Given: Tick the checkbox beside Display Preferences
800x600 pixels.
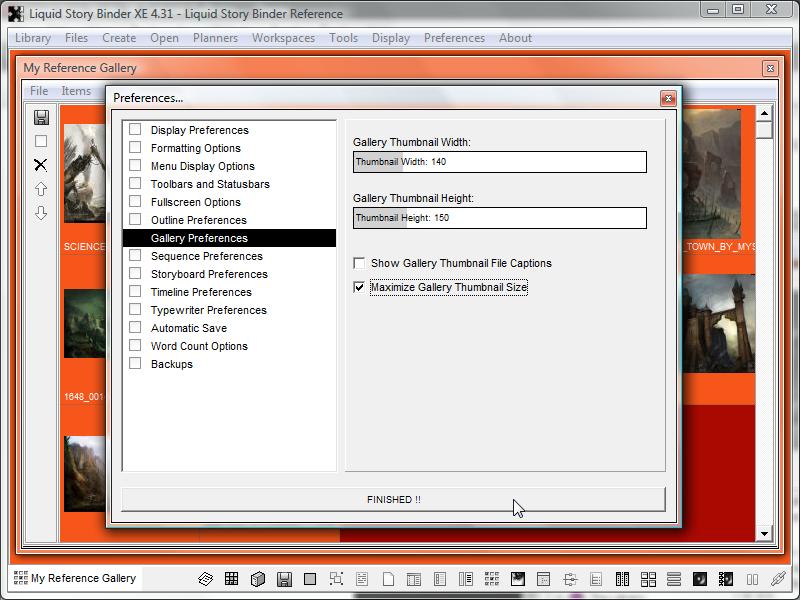Looking at the screenshot, I should (135, 130).
